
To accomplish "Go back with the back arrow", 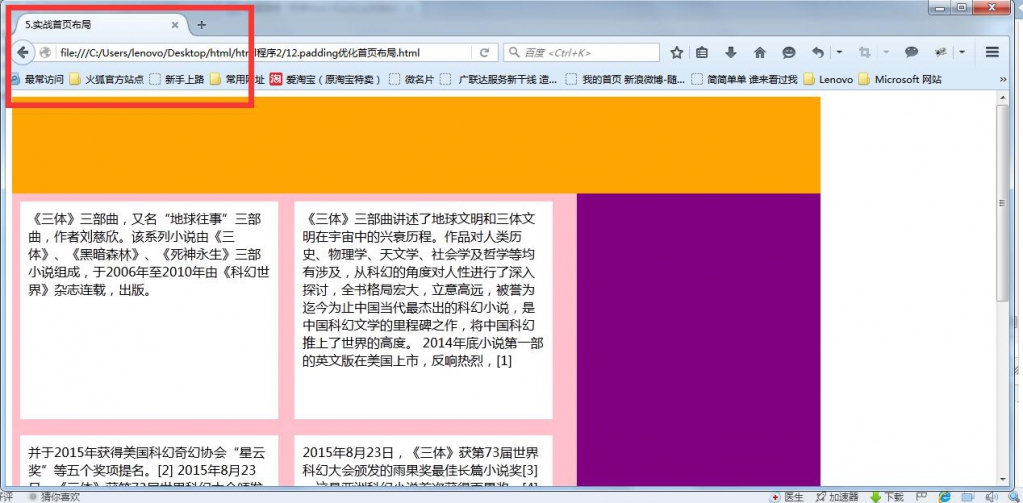I will click(x=23, y=53).
